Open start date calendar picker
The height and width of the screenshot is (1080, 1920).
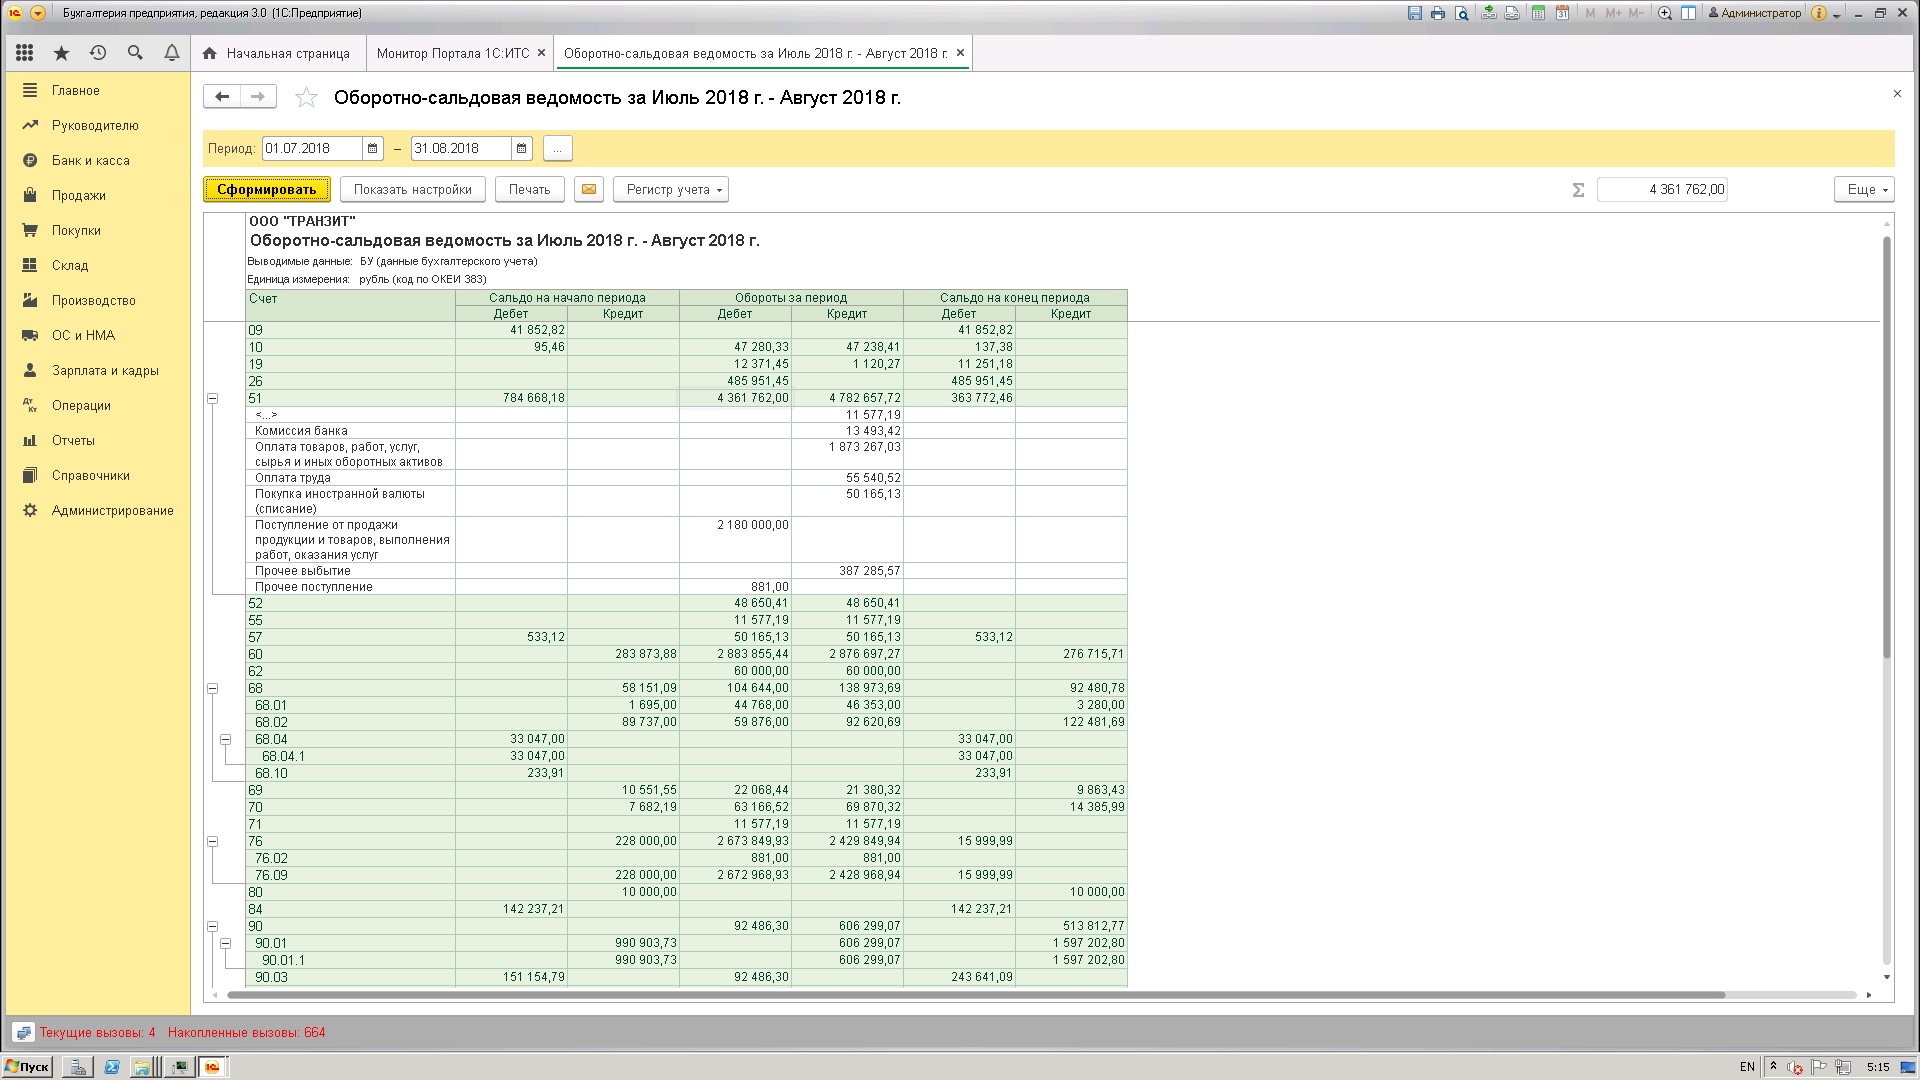372,148
